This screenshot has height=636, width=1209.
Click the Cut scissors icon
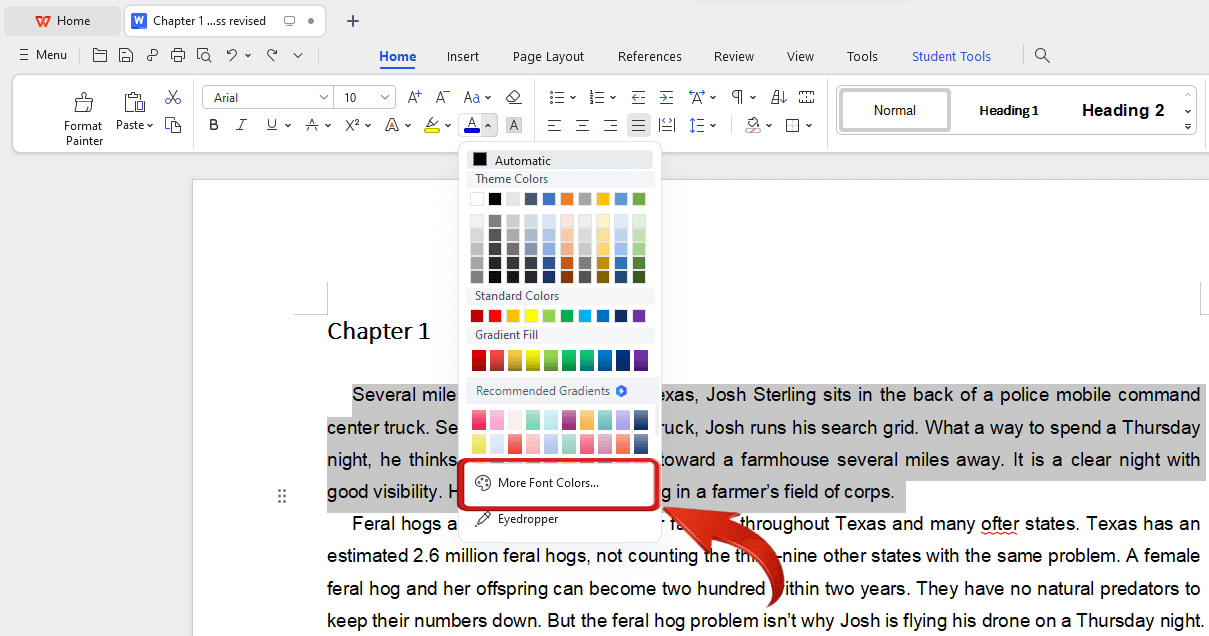tap(173, 97)
